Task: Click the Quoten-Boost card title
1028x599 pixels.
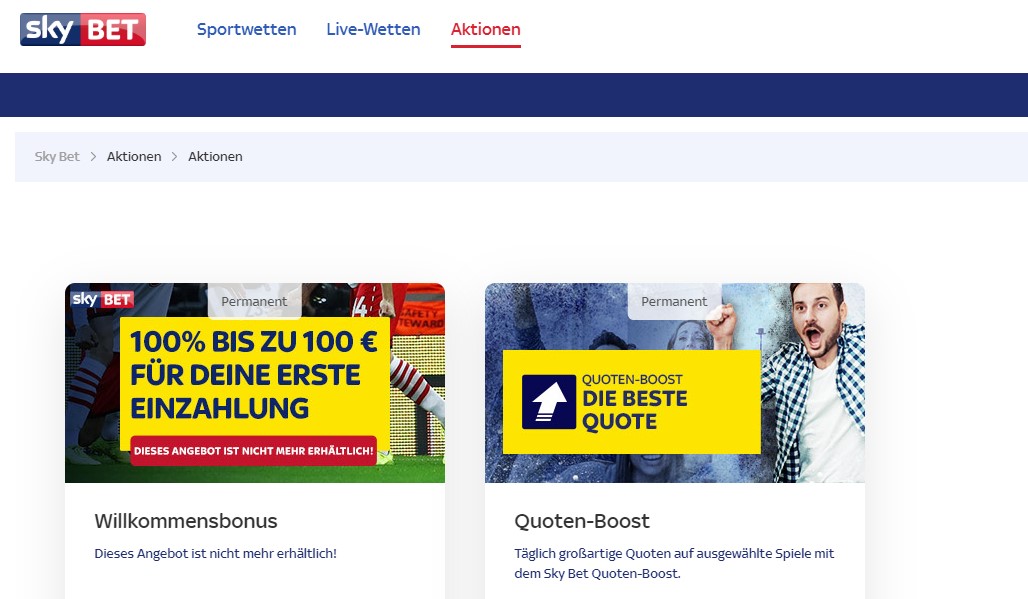Action: (x=582, y=521)
